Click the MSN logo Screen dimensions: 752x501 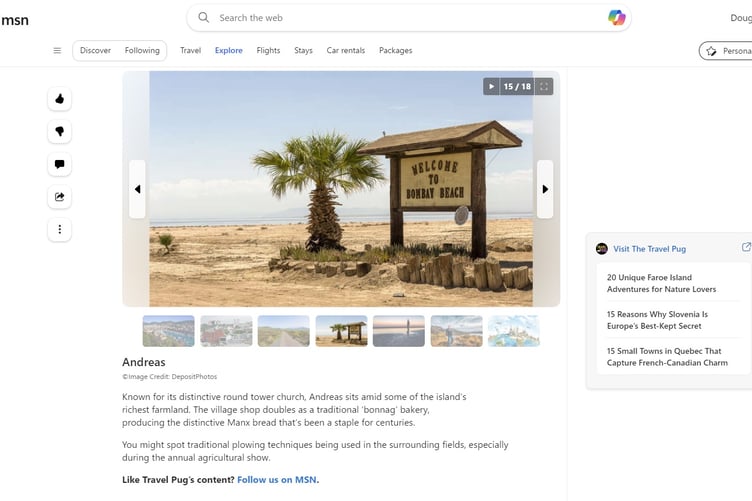[14, 20]
